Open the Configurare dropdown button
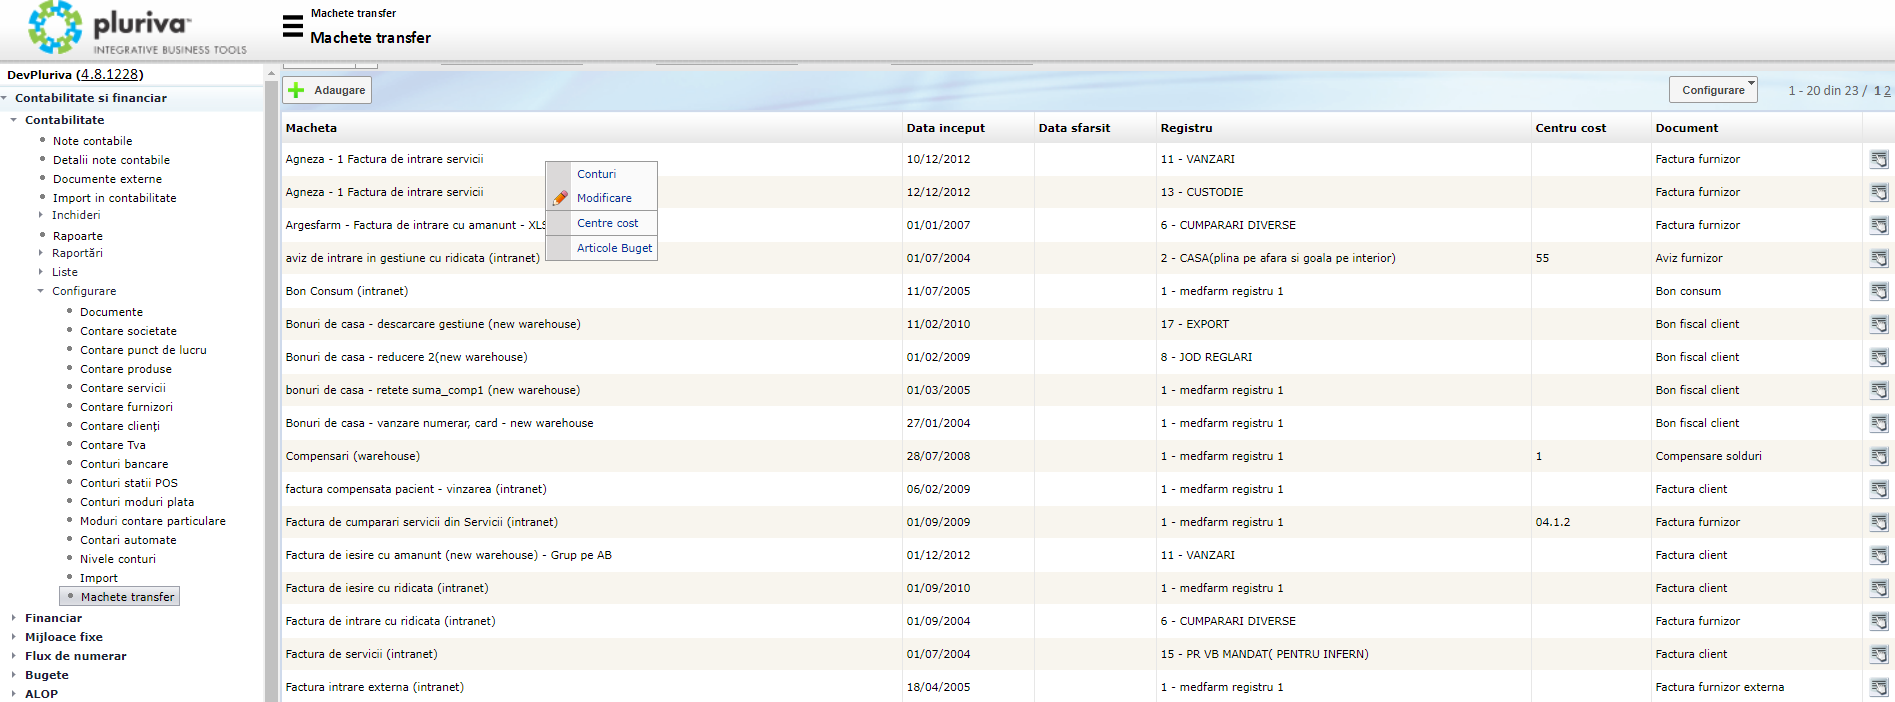This screenshot has width=1895, height=702. tap(1712, 90)
